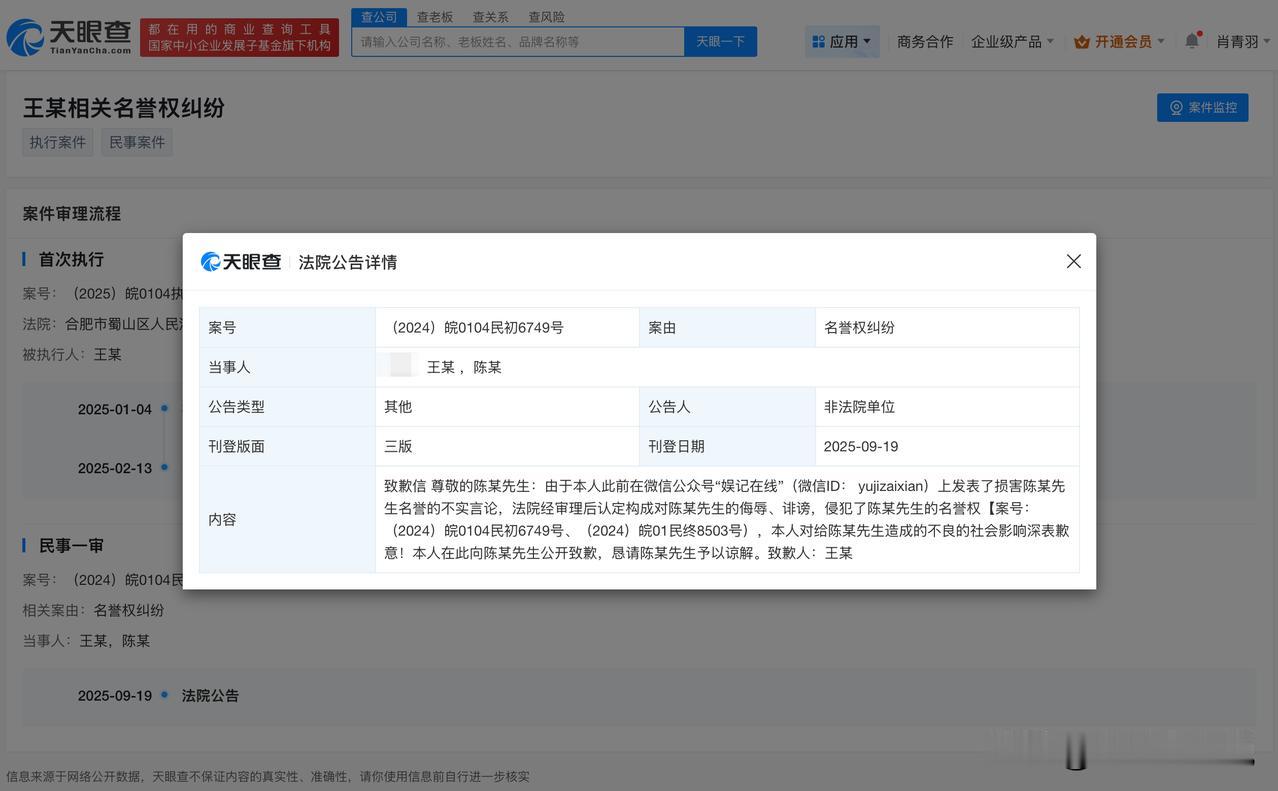Image resolution: width=1278 pixels, height=791 pixels.
Task: Click the crown icon beside 开通会员
Action: tap(1082, 42)
